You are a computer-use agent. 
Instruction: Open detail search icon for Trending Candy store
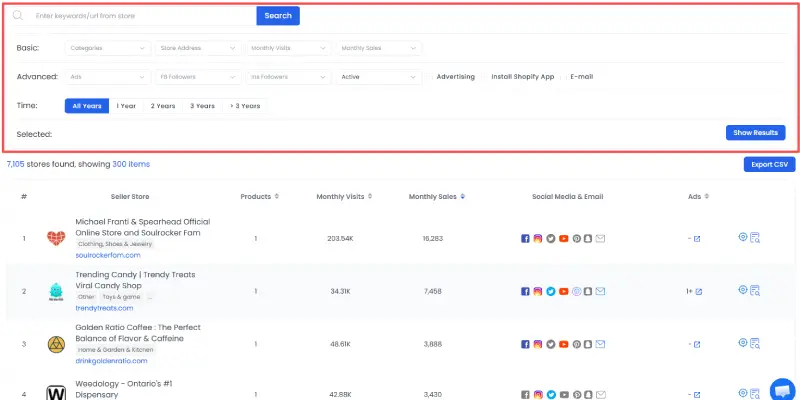click(x=755, y=291)
